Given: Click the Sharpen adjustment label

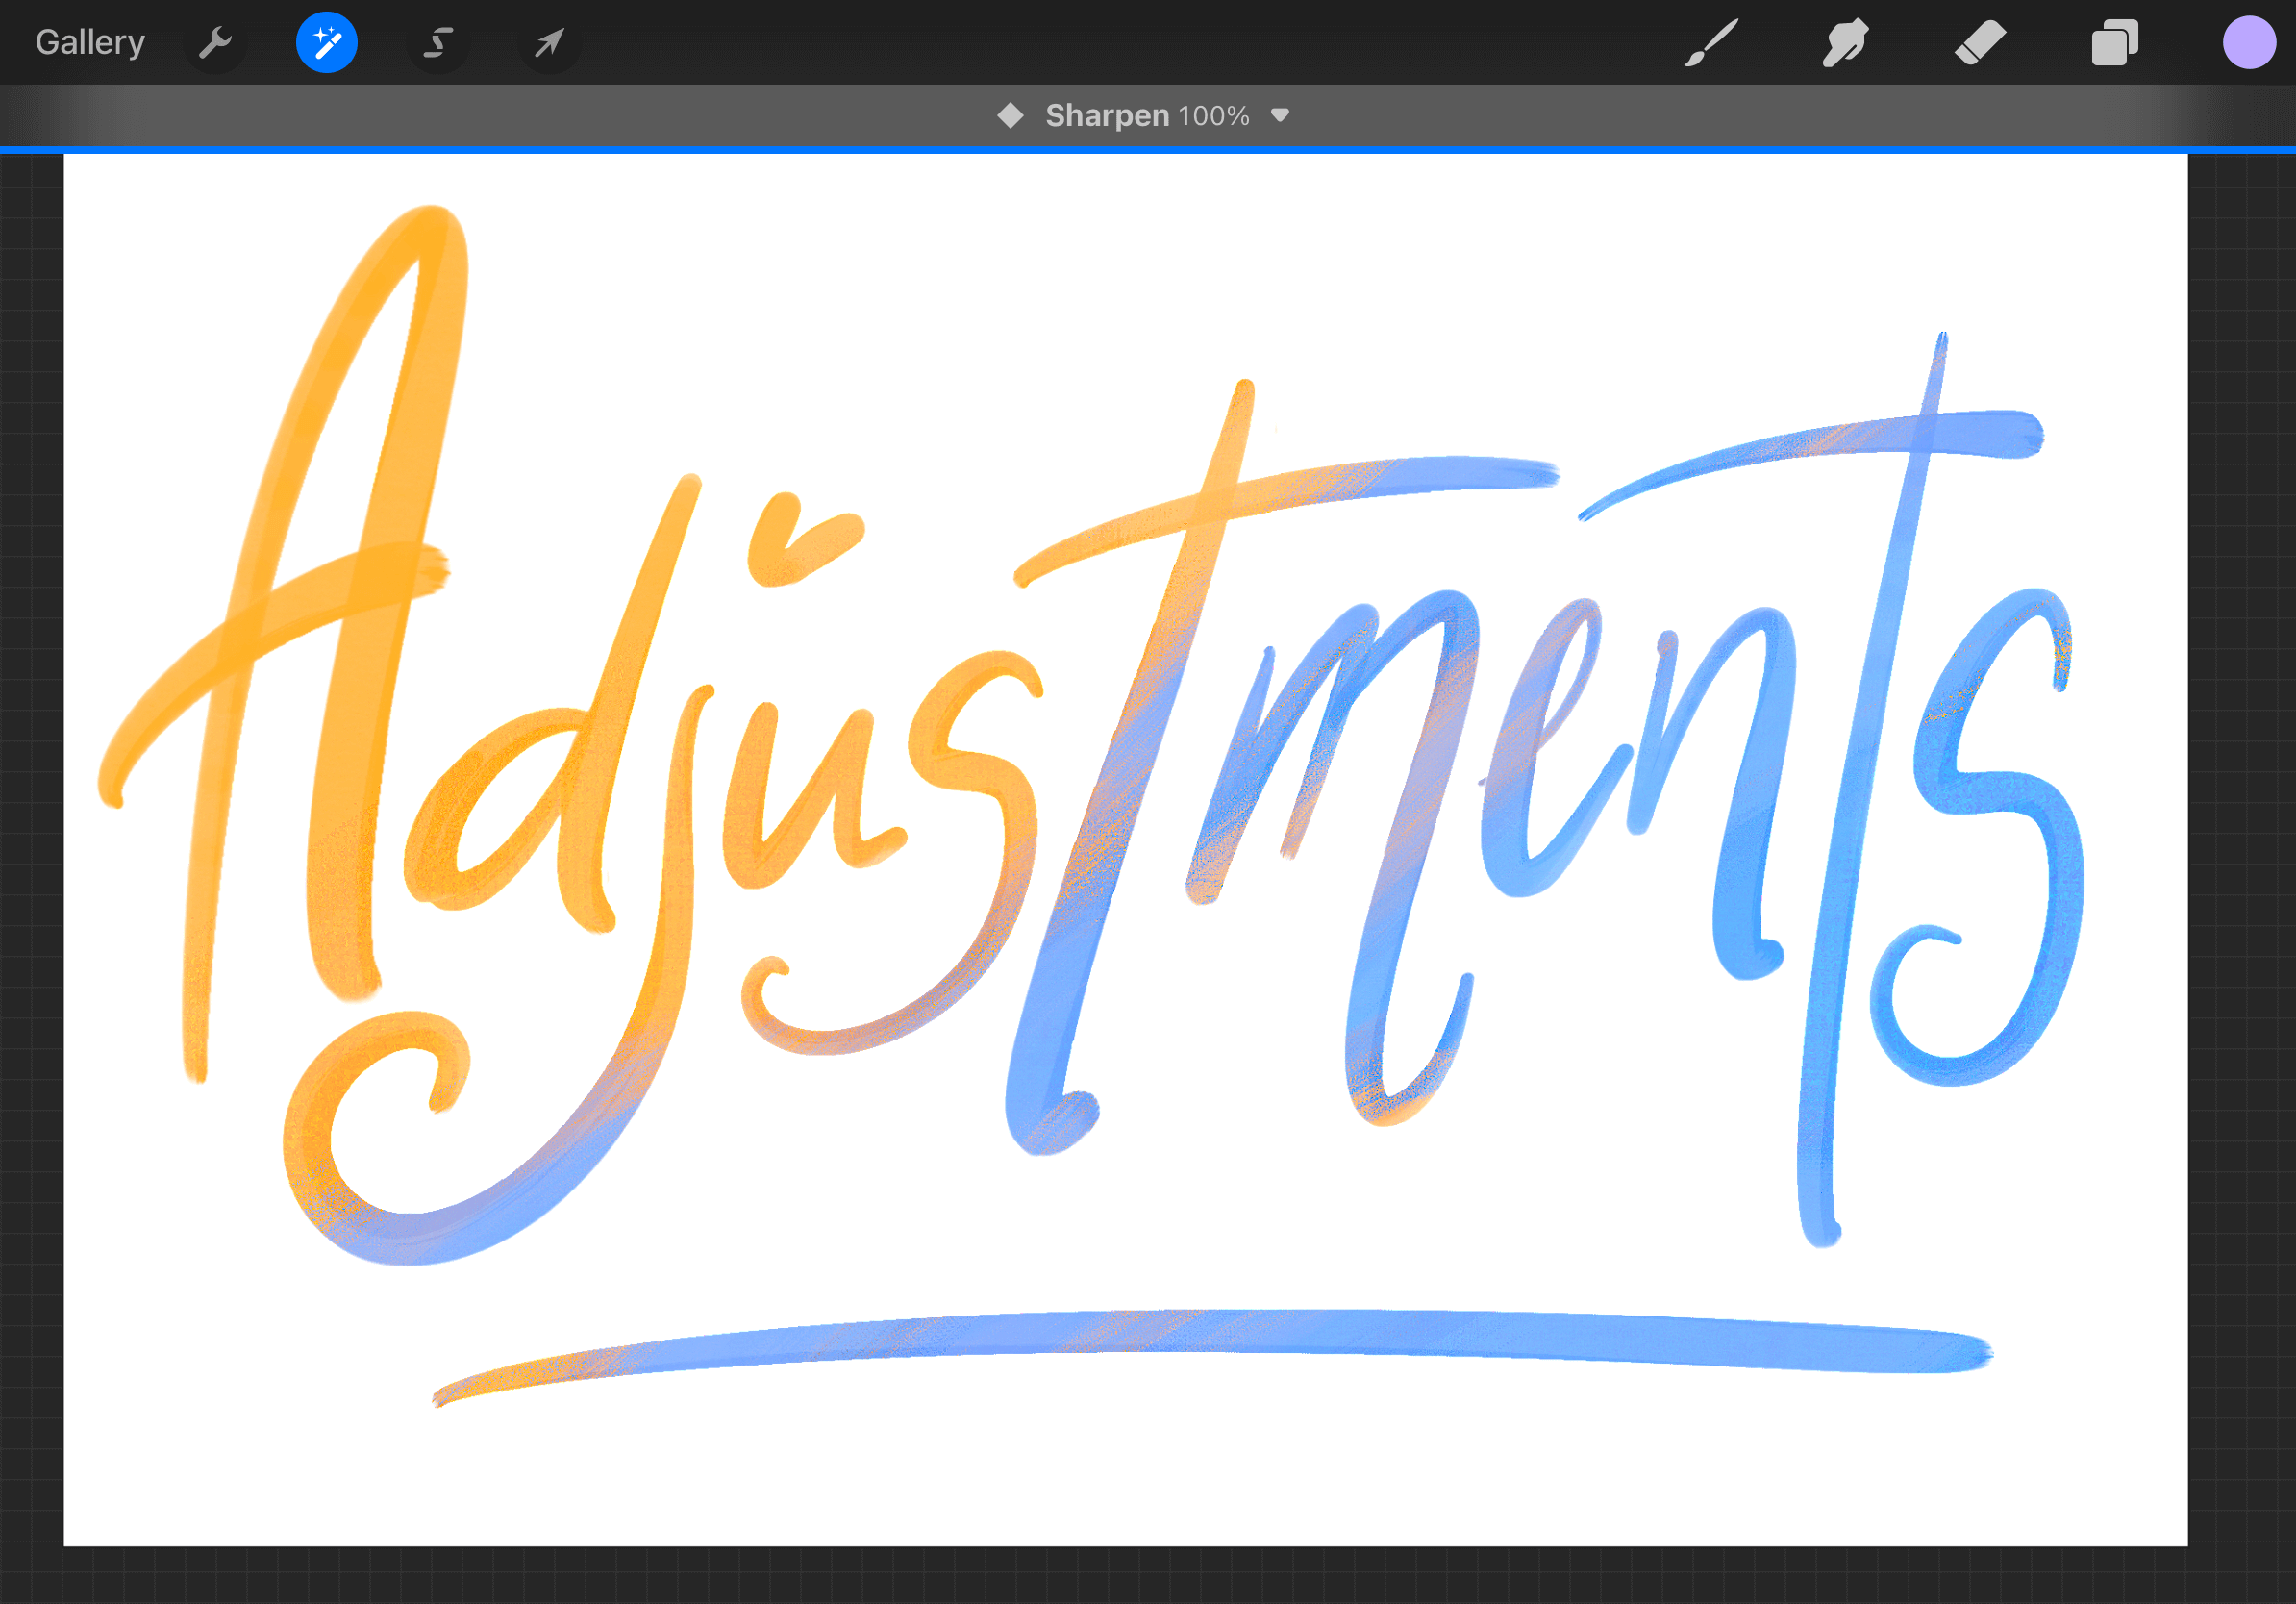Looking at the screenshot, I should click(1107, 115).
